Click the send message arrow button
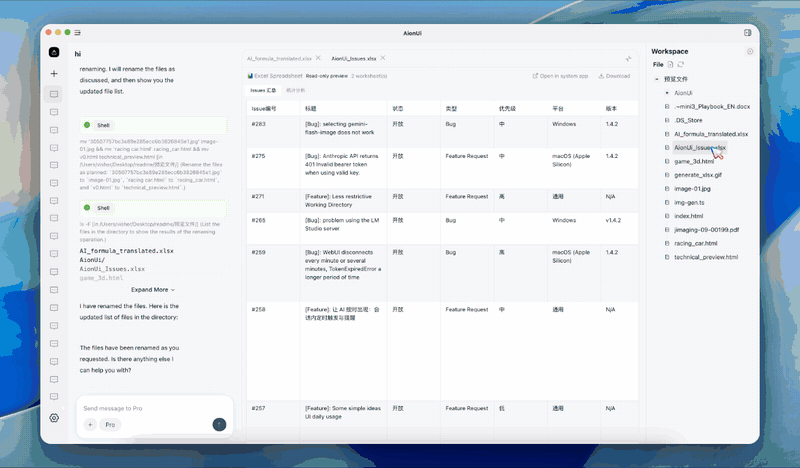800x468 pixels. (219, 424)
